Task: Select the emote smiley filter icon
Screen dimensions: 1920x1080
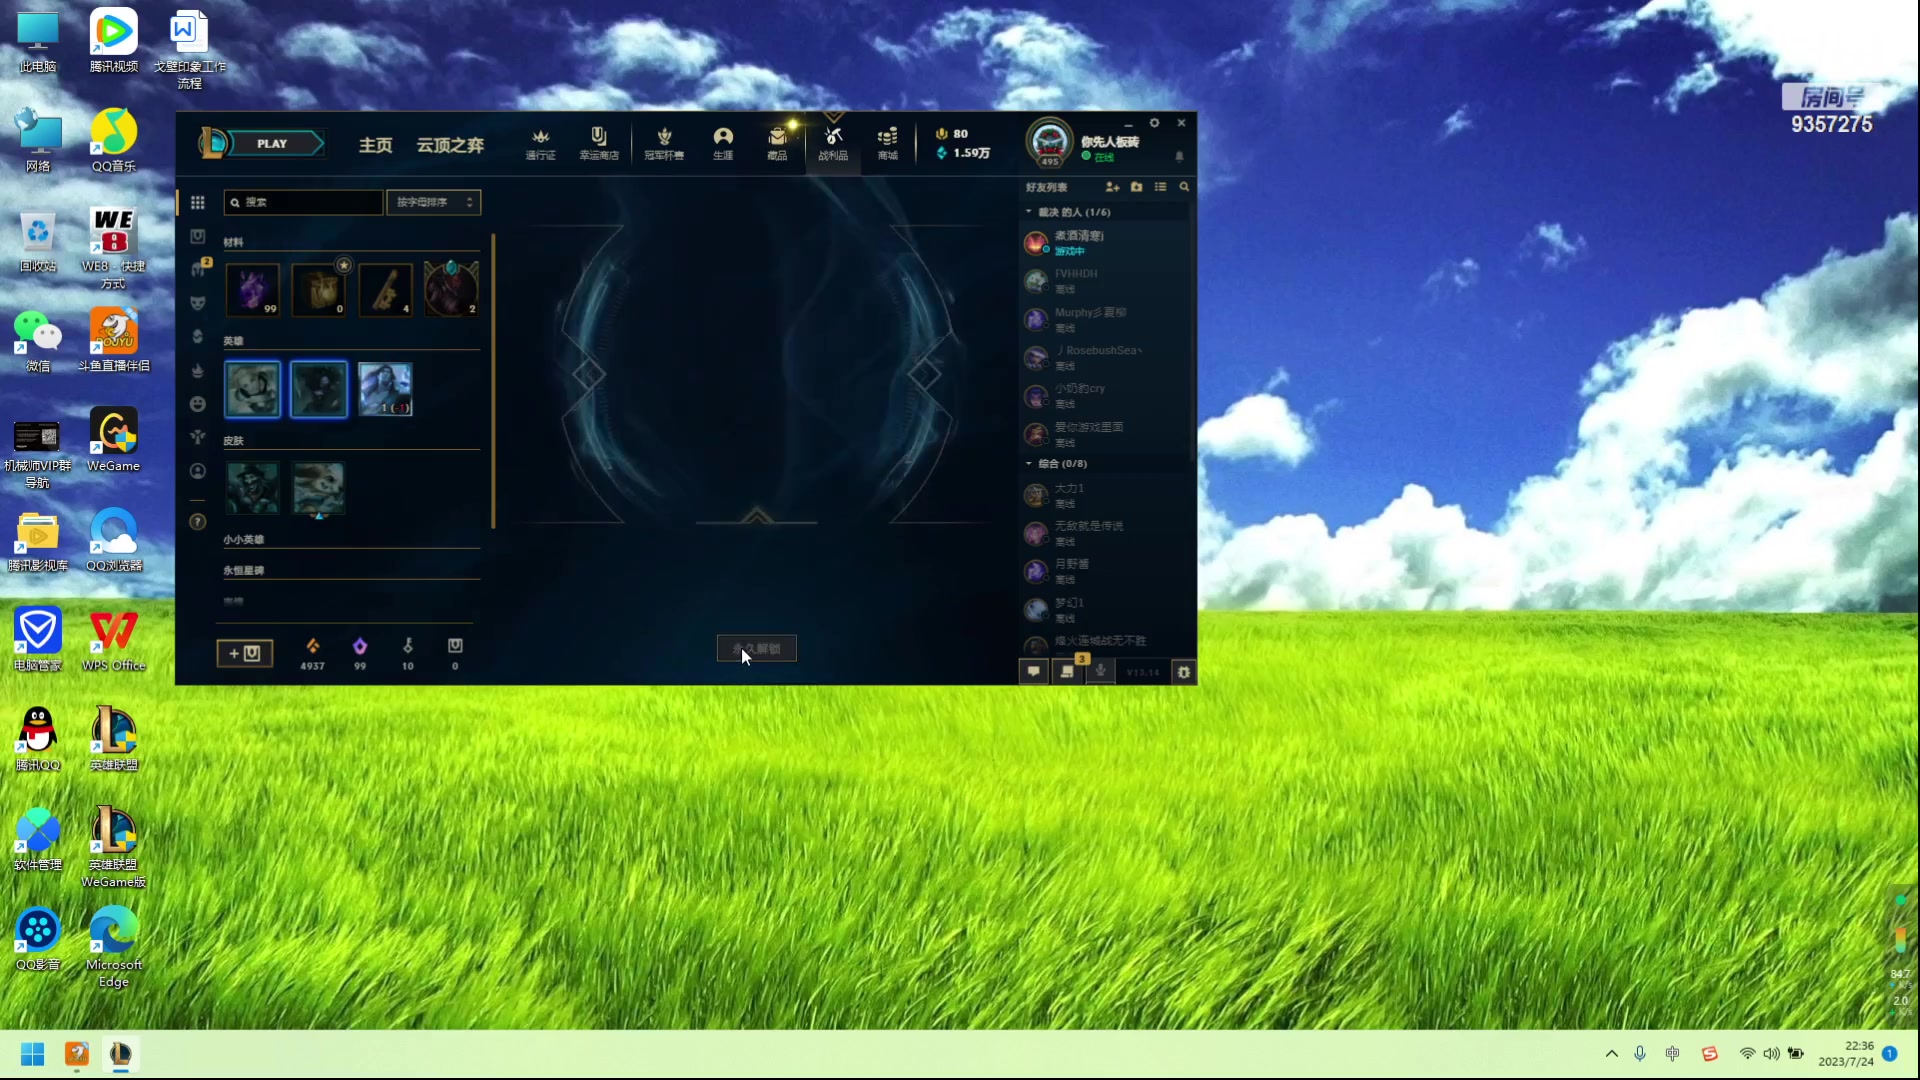Action: point(198,404)
